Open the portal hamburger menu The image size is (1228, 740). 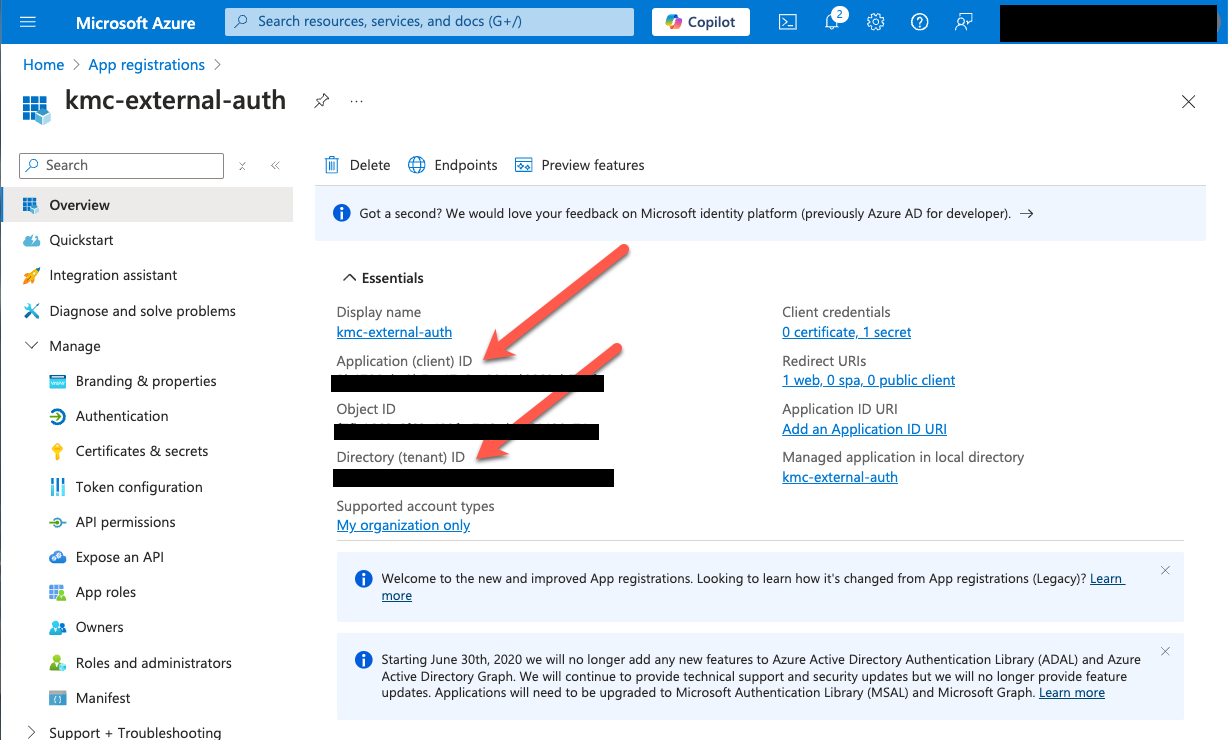click(27, 21)
